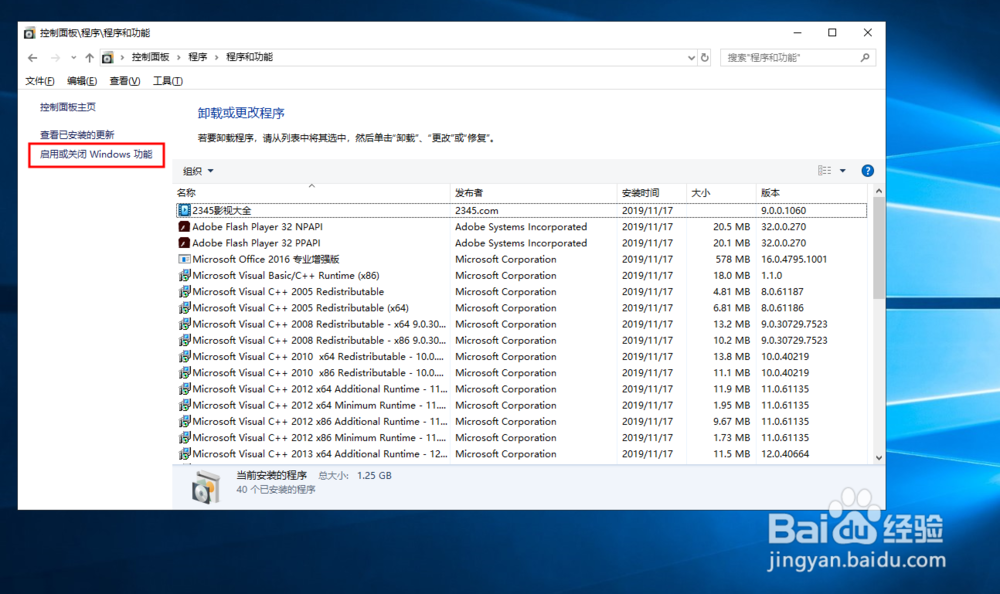Click Visual C++ 2008 Redistributable x86 icon
The height and width of the screenshot is (594, 1000).
point(184,340)
